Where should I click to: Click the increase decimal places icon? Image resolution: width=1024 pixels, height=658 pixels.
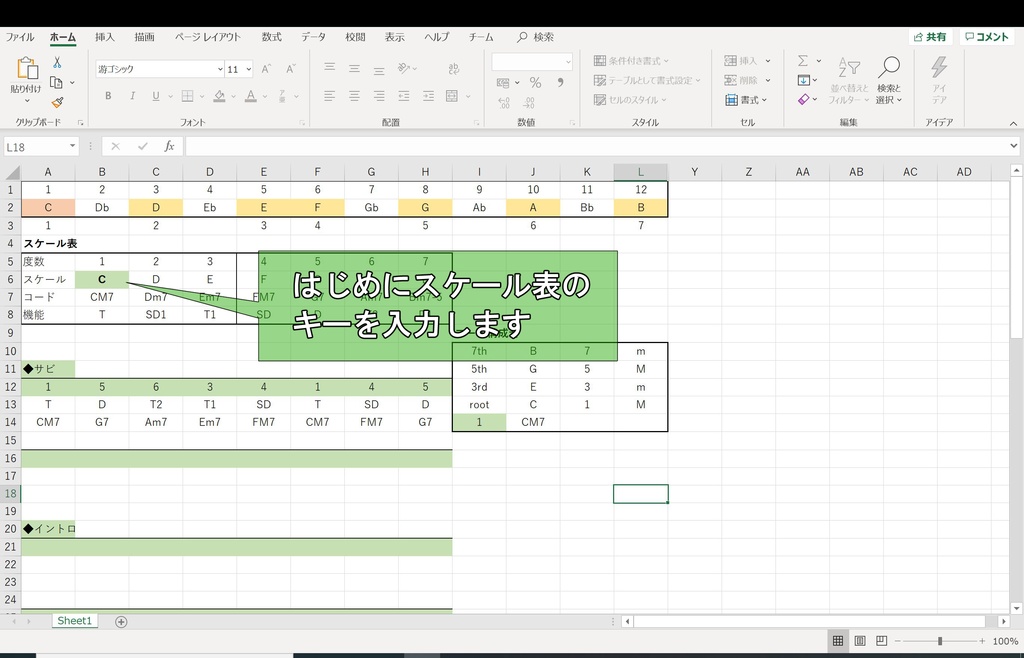(504, 102)
